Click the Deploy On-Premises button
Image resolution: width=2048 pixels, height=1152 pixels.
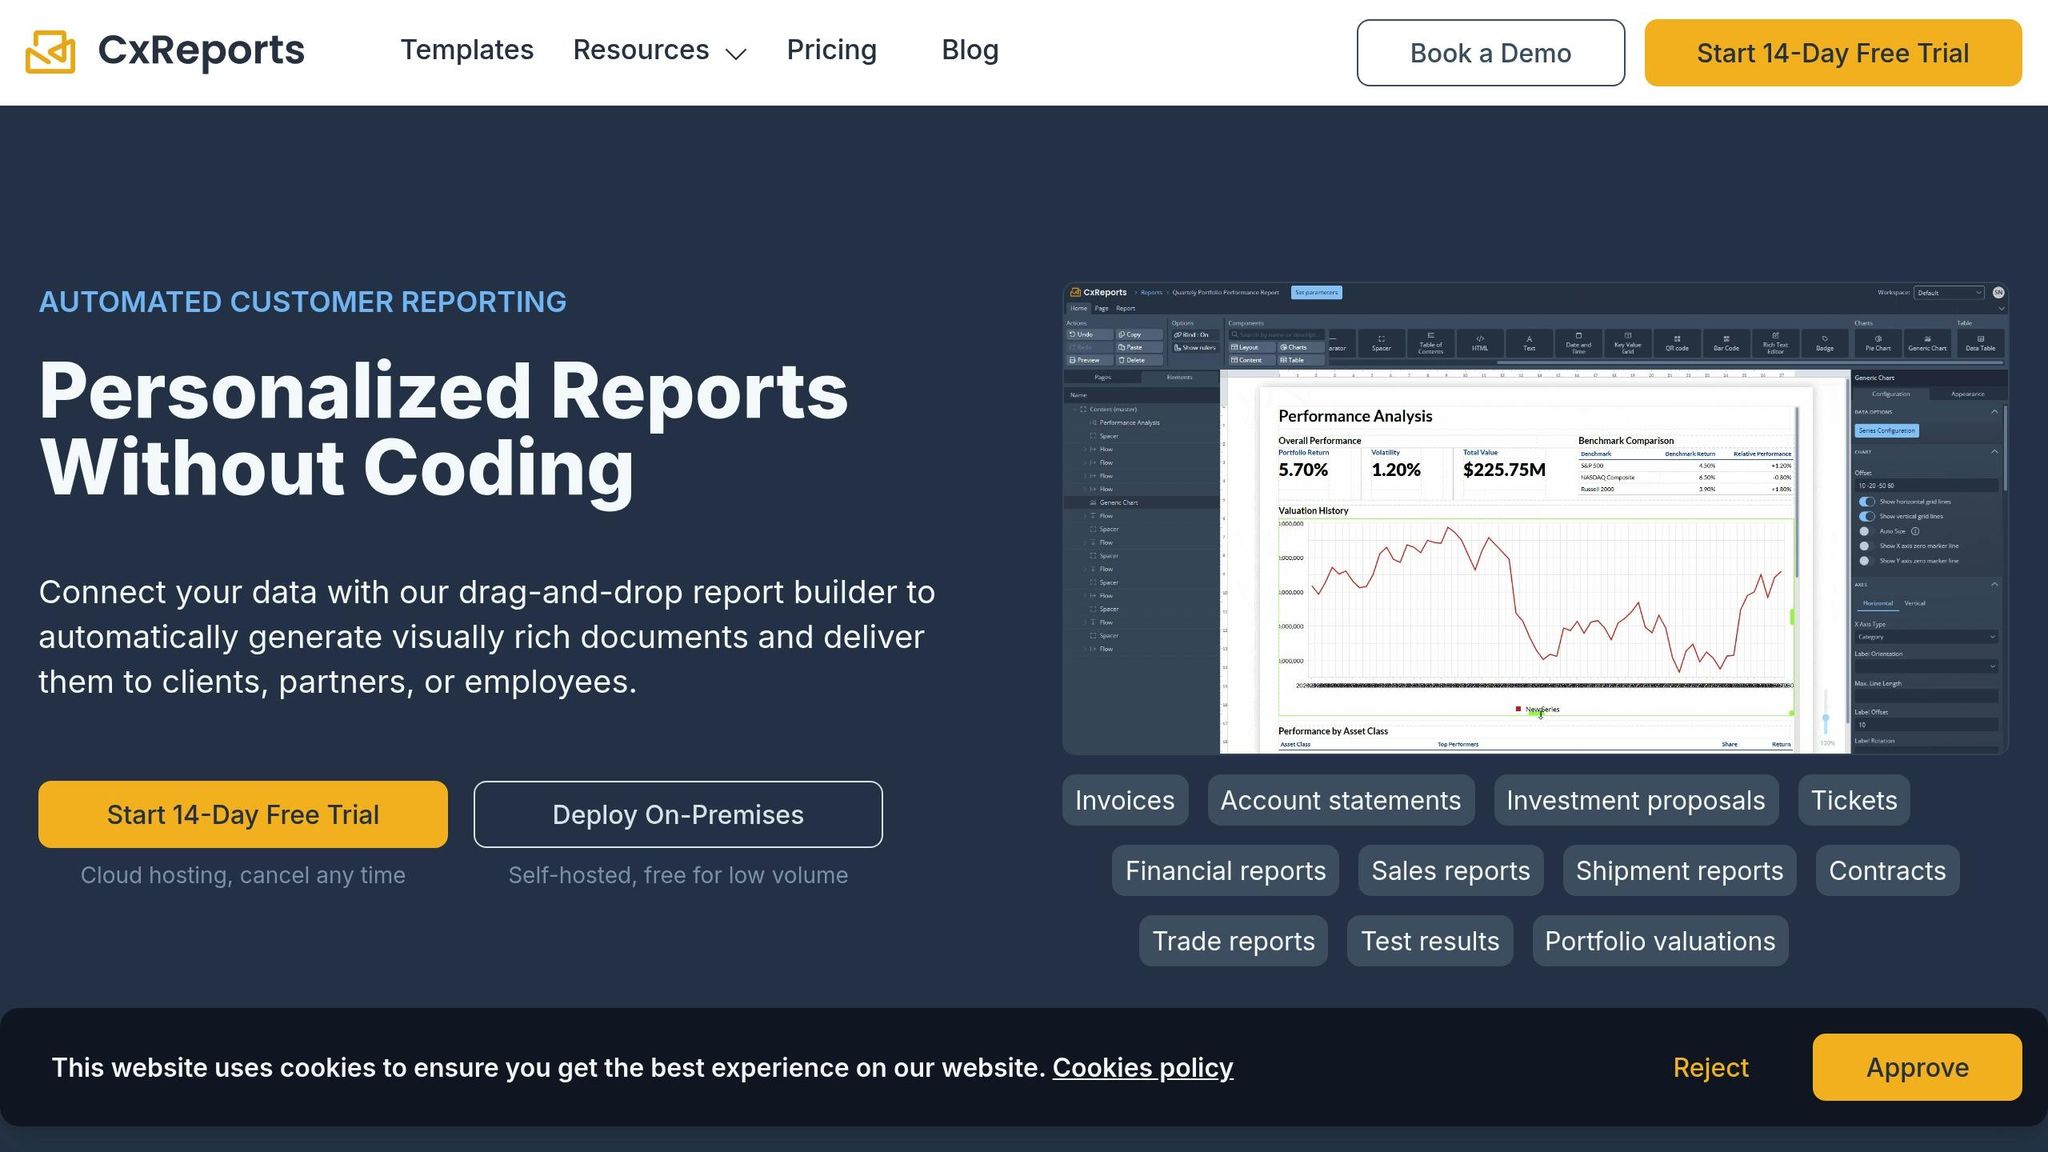coord(678,814)
